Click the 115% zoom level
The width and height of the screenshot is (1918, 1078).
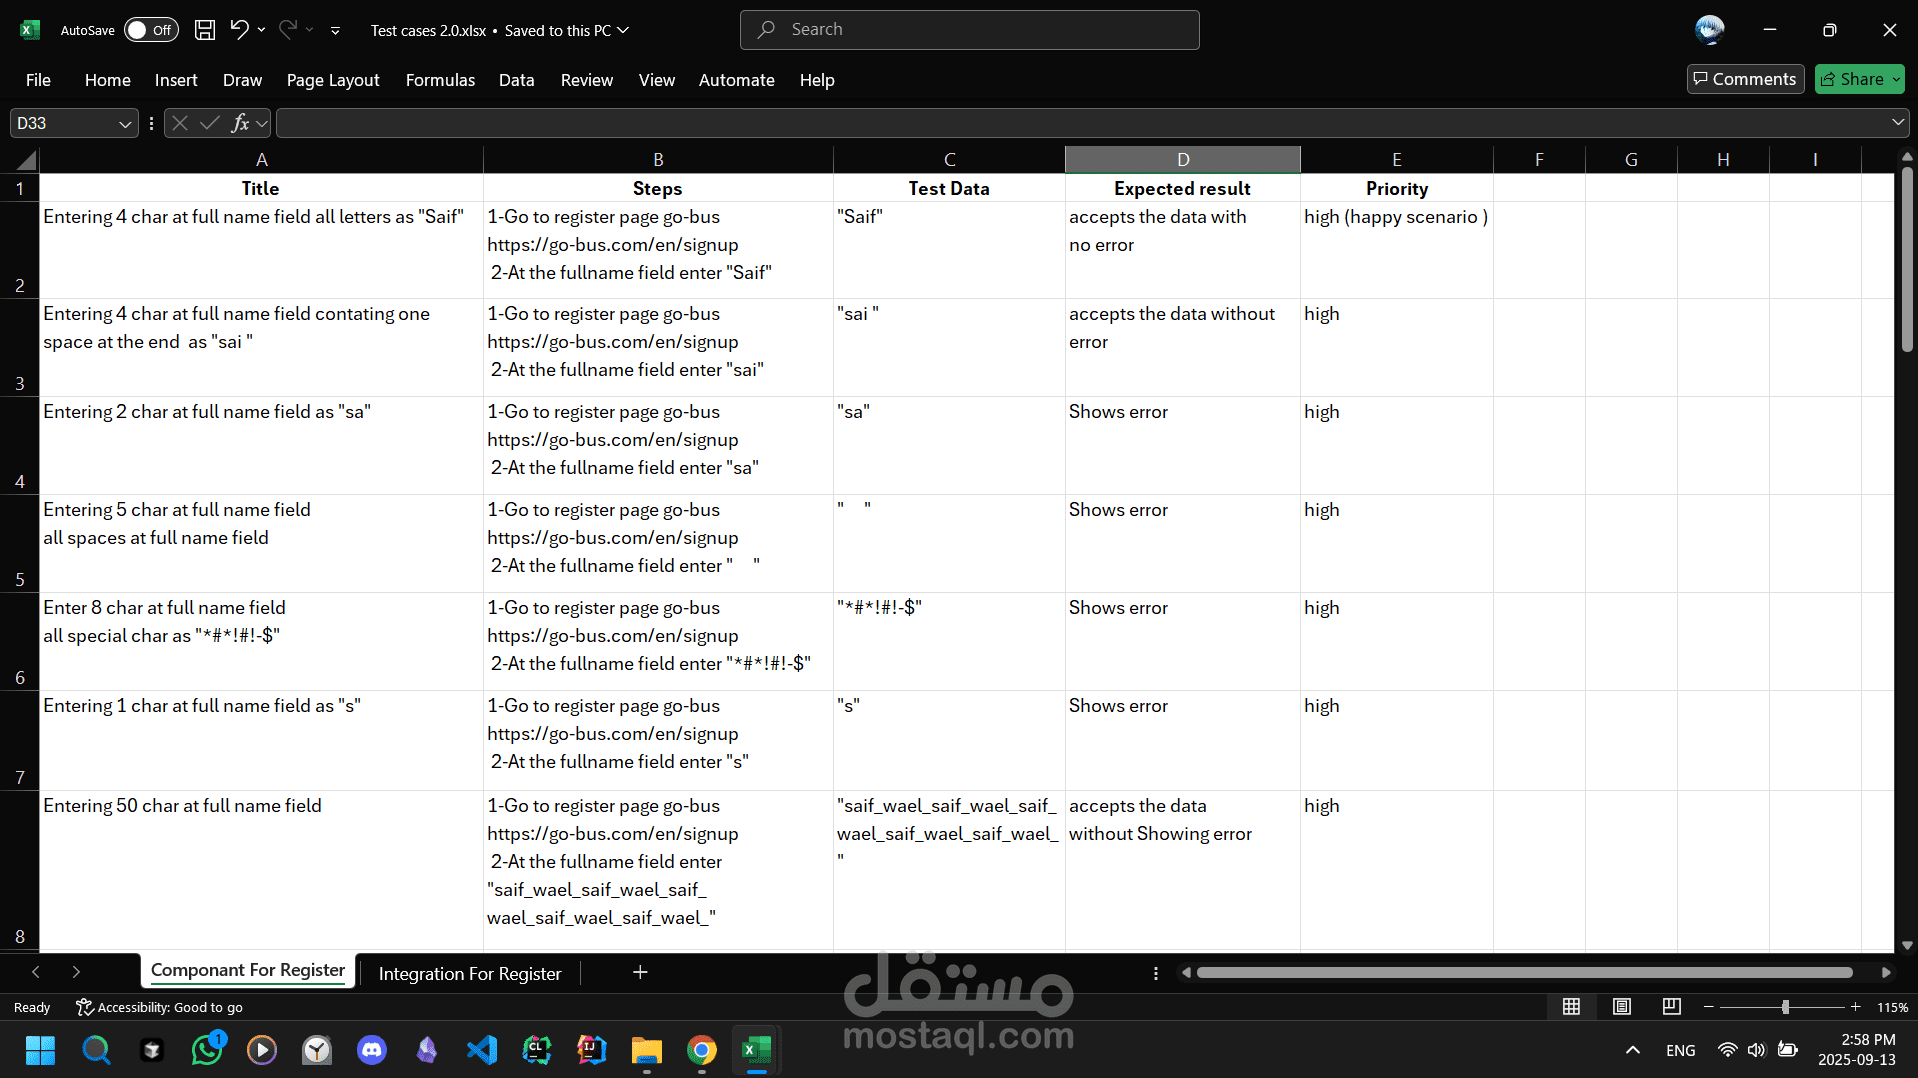coord(1892,1007)
